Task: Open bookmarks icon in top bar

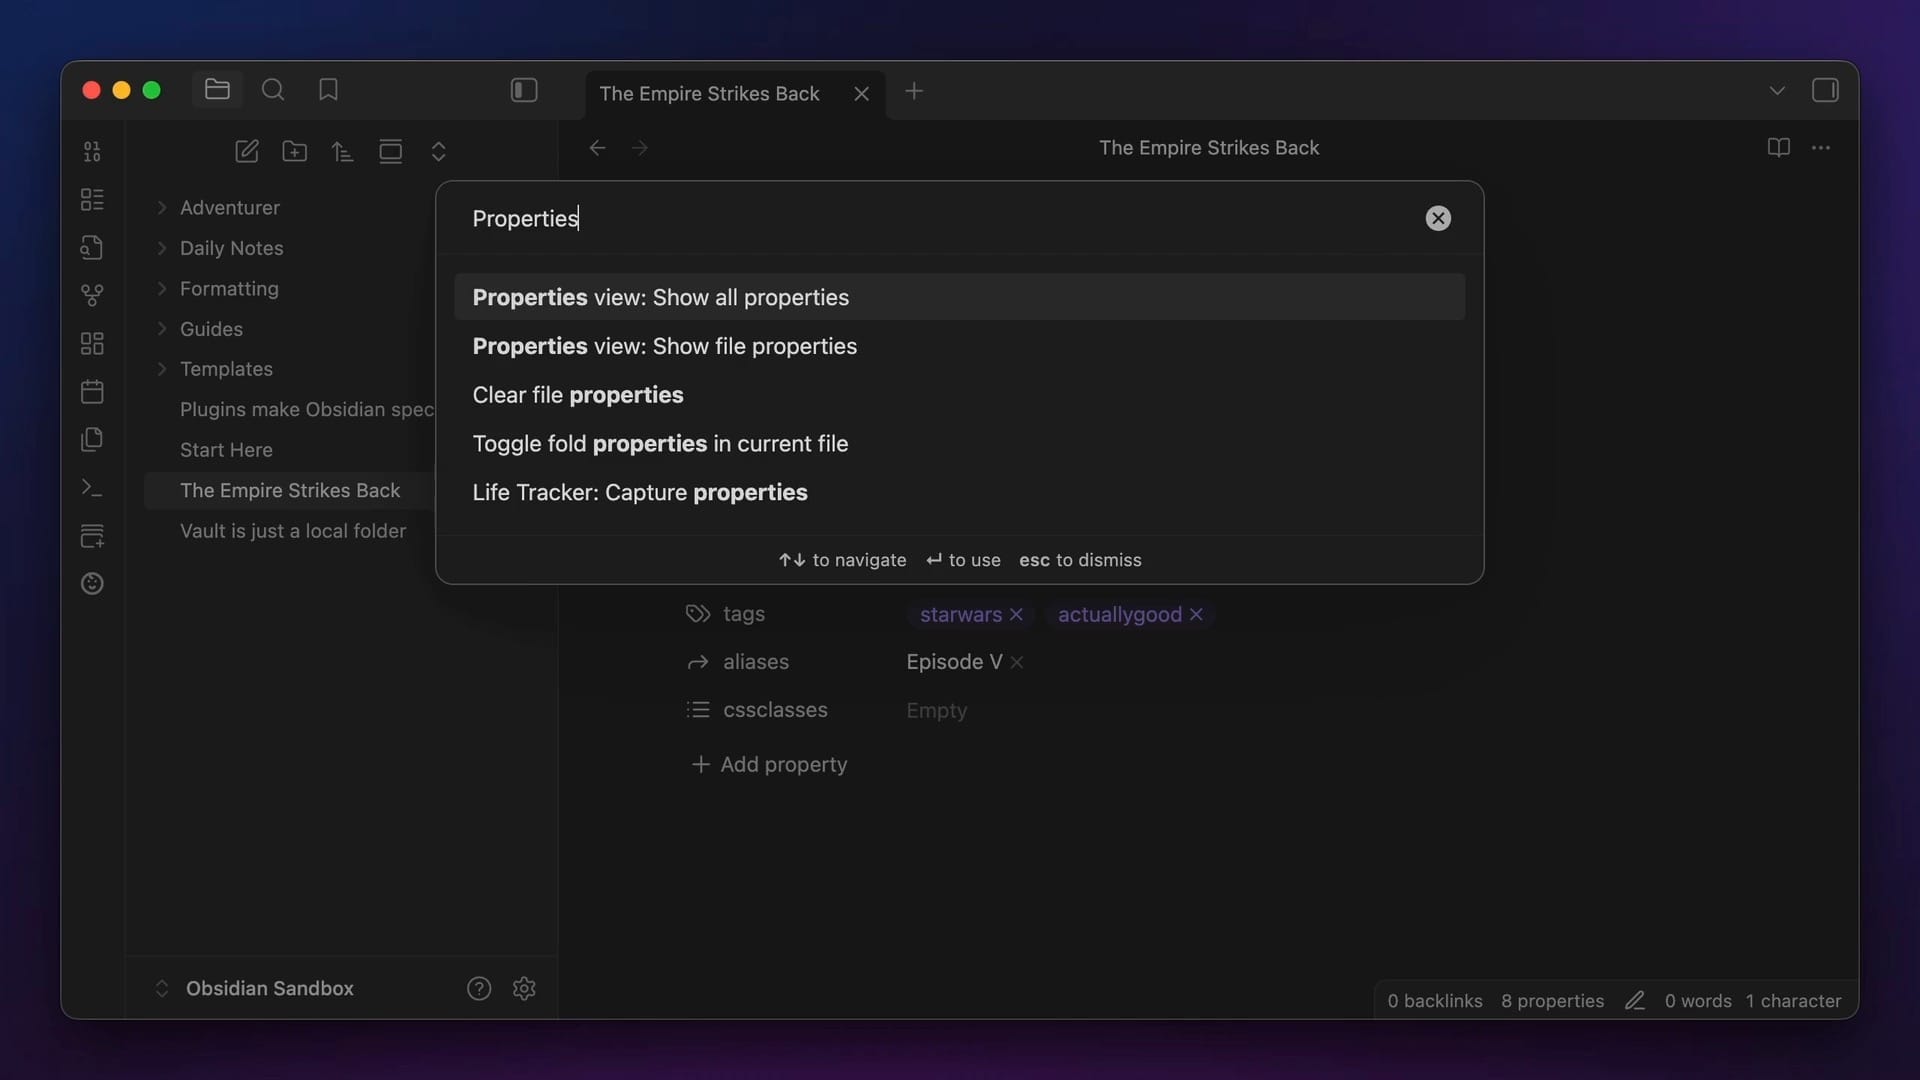Action: point(328,90)
